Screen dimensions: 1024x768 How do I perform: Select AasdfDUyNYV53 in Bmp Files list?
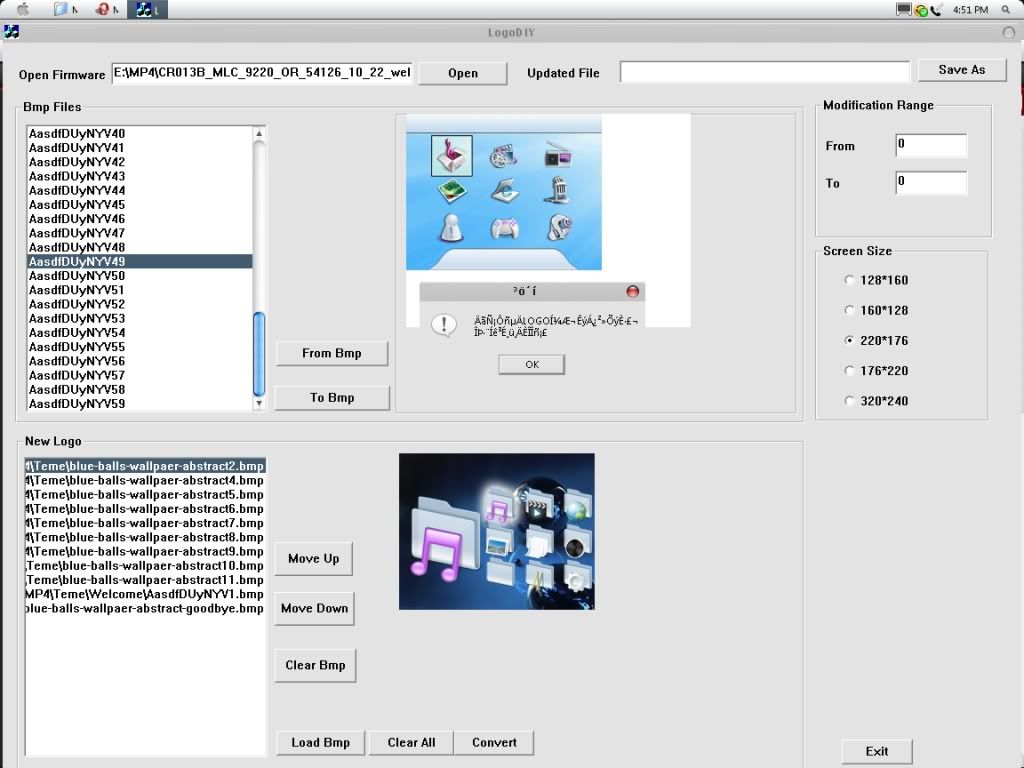pos(77,318)
